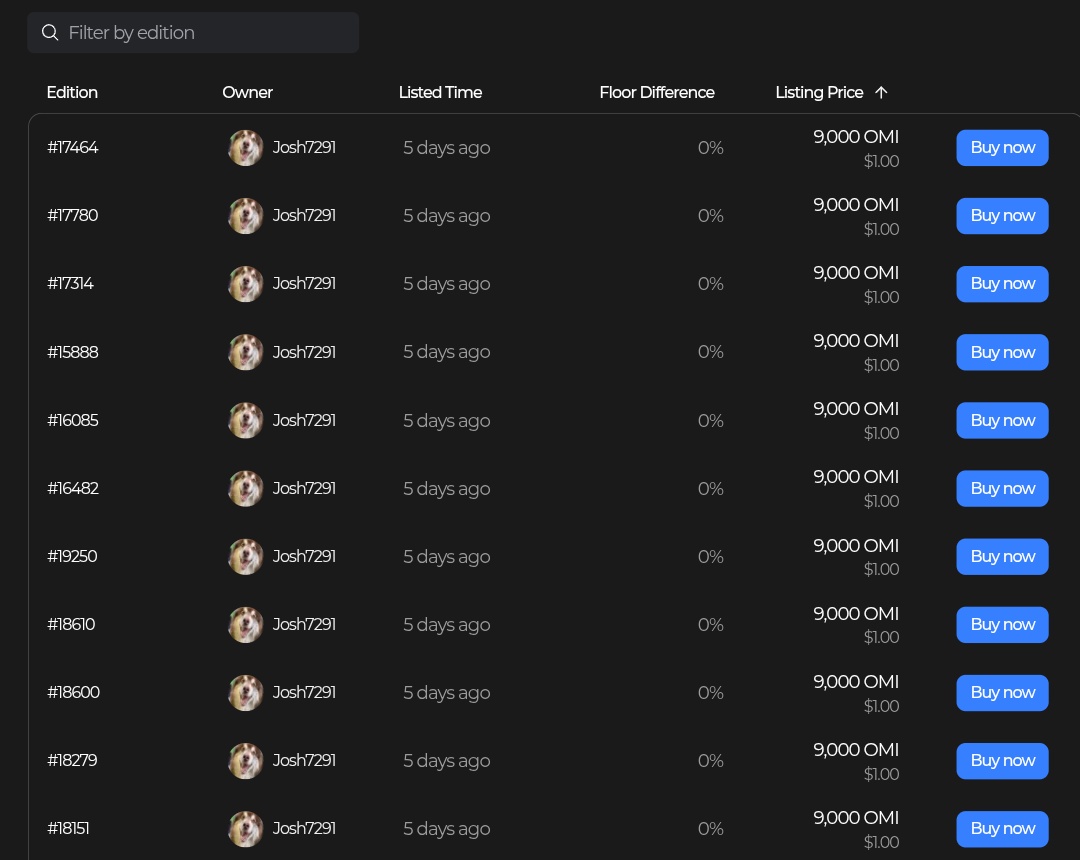The height and width of the screenshot is (860, 1080).
Task: Open Josh7291 avatar in row #19250
Action: point(245,556)
